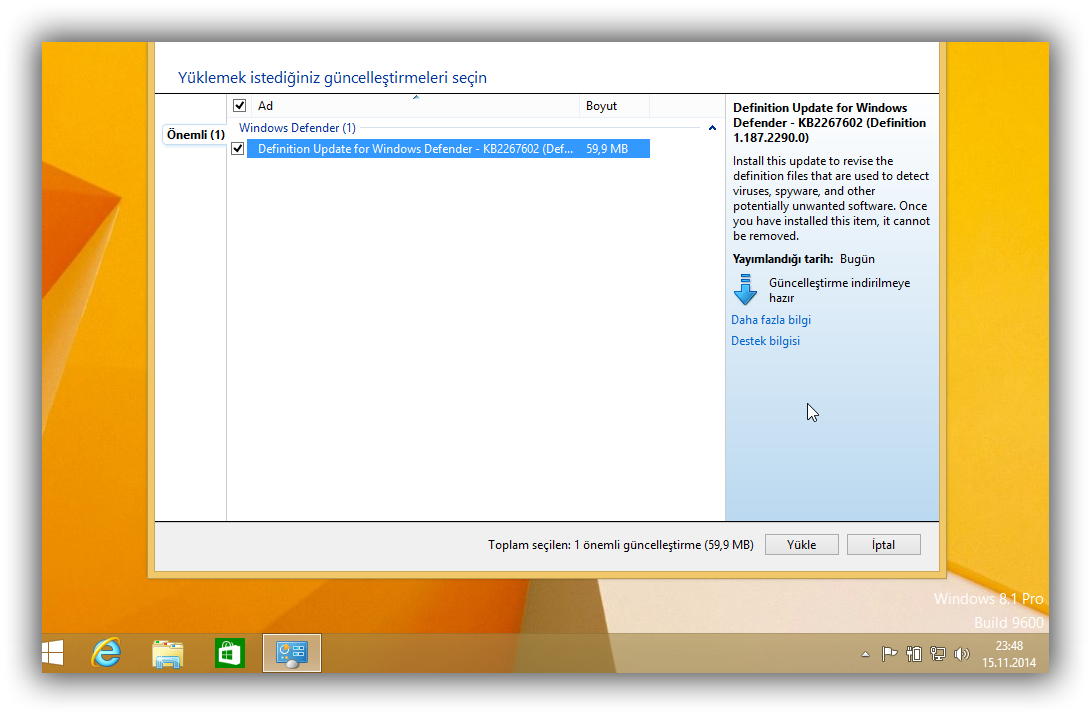This screenshot has height=715, width=1091.
Task: Select the Definition Update KB2267602 row
Action: pyautogui.click(x=448, y=149)
